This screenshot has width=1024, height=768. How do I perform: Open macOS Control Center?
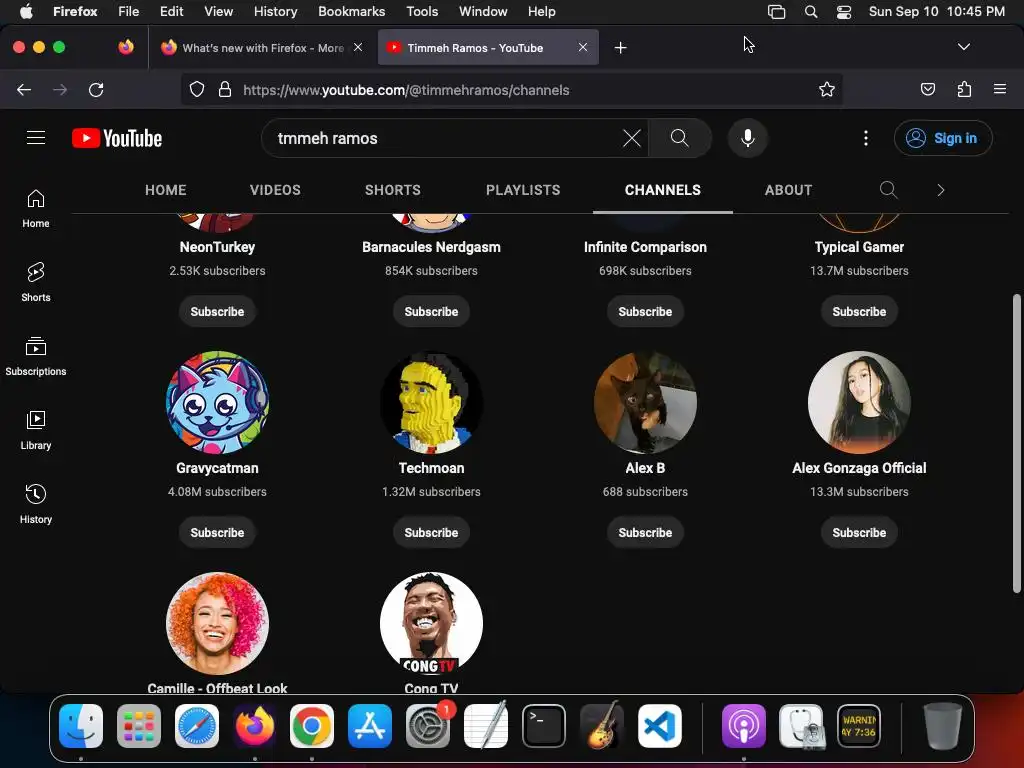click(844, 12)
